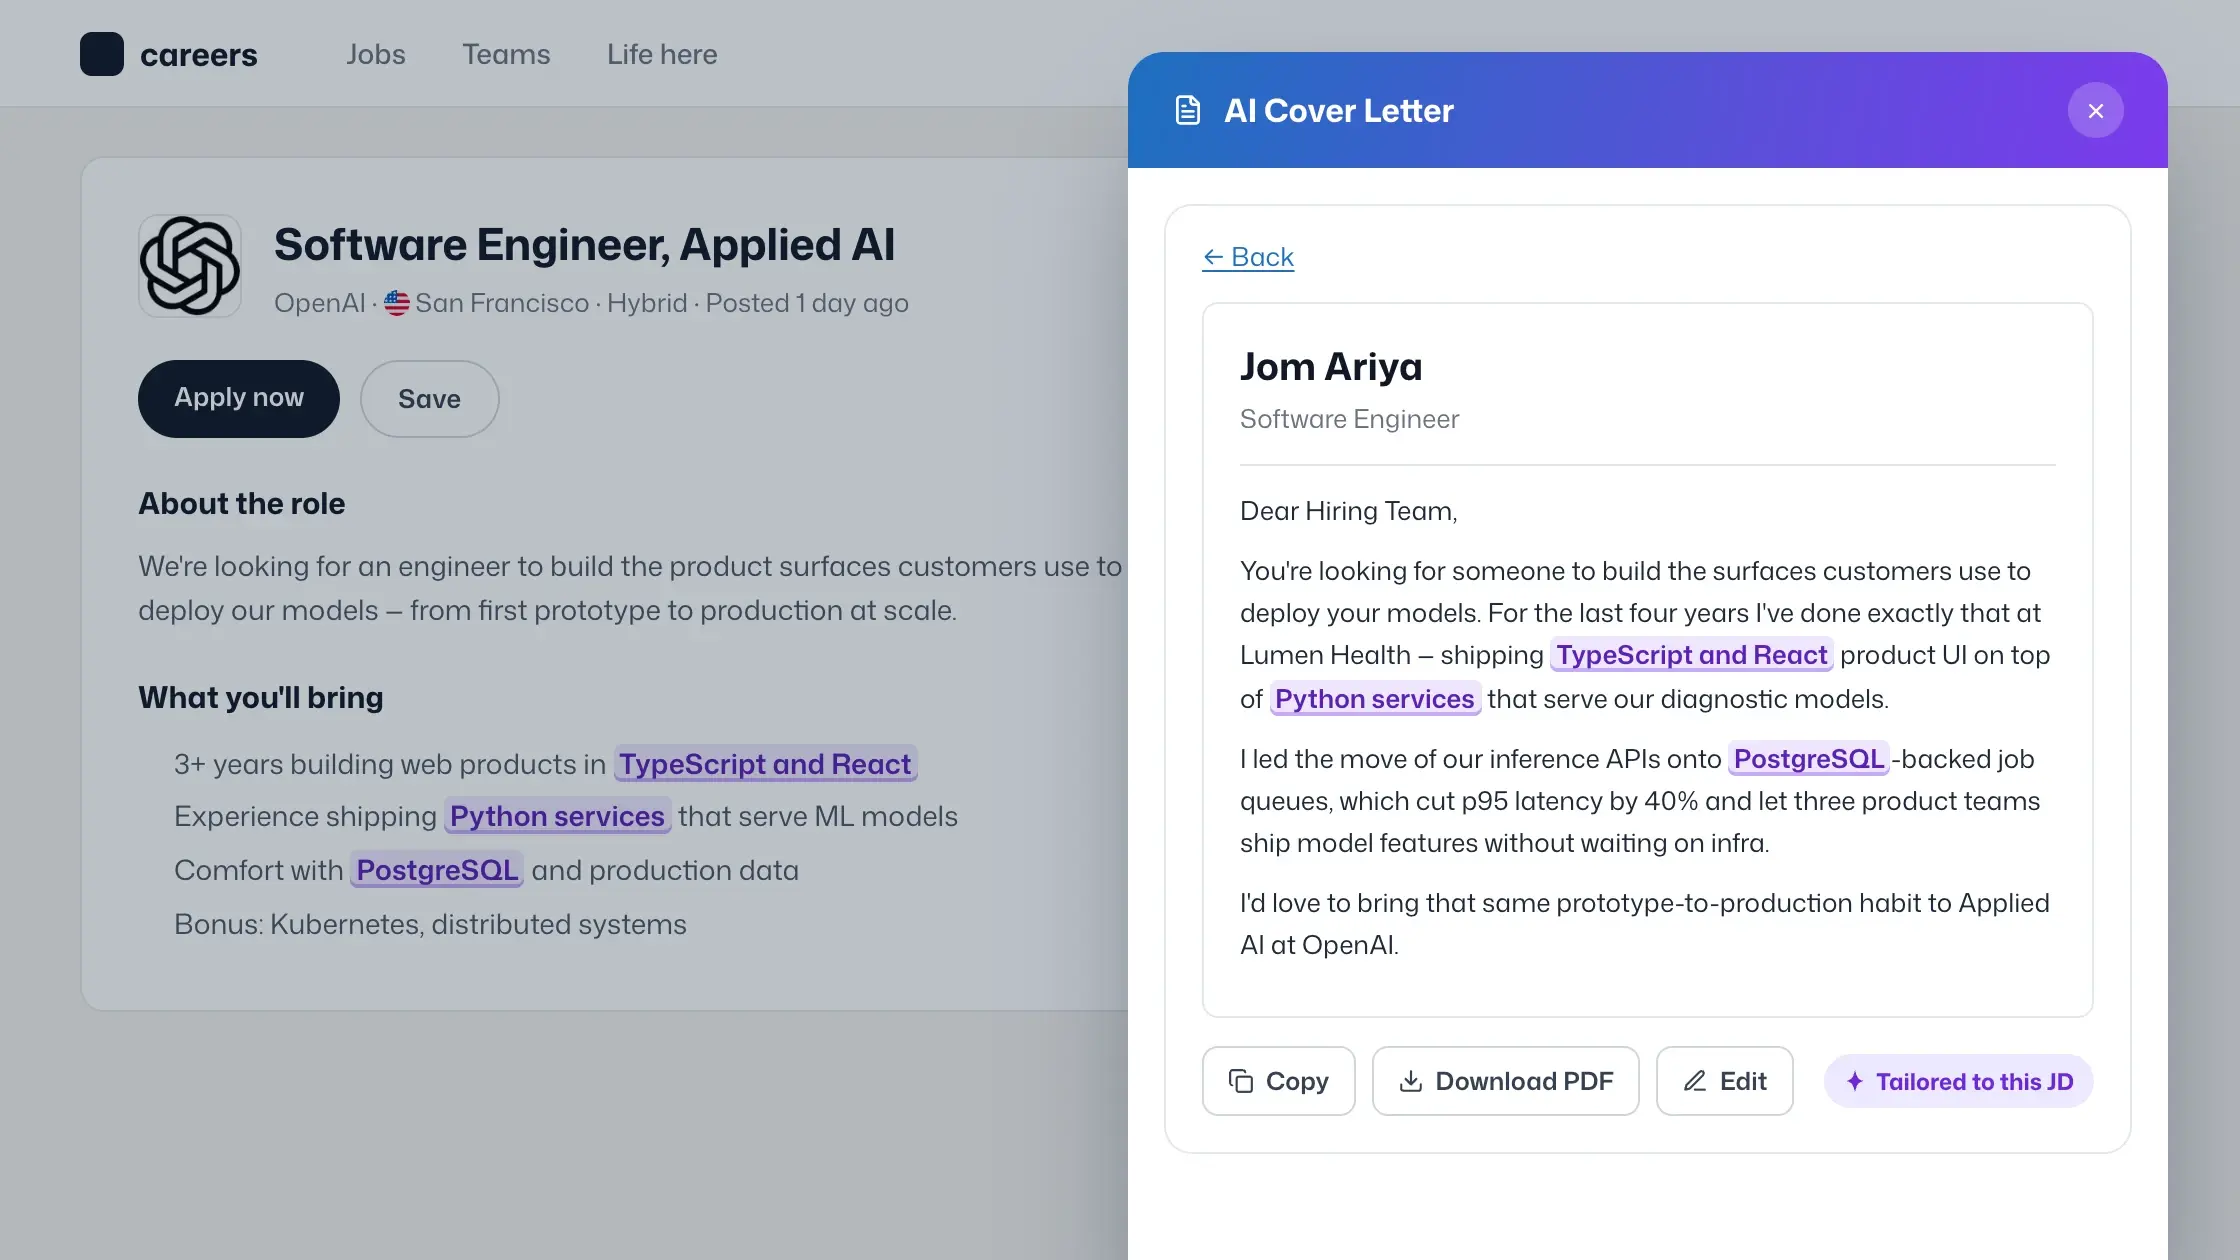Apply now for the job

239,398
